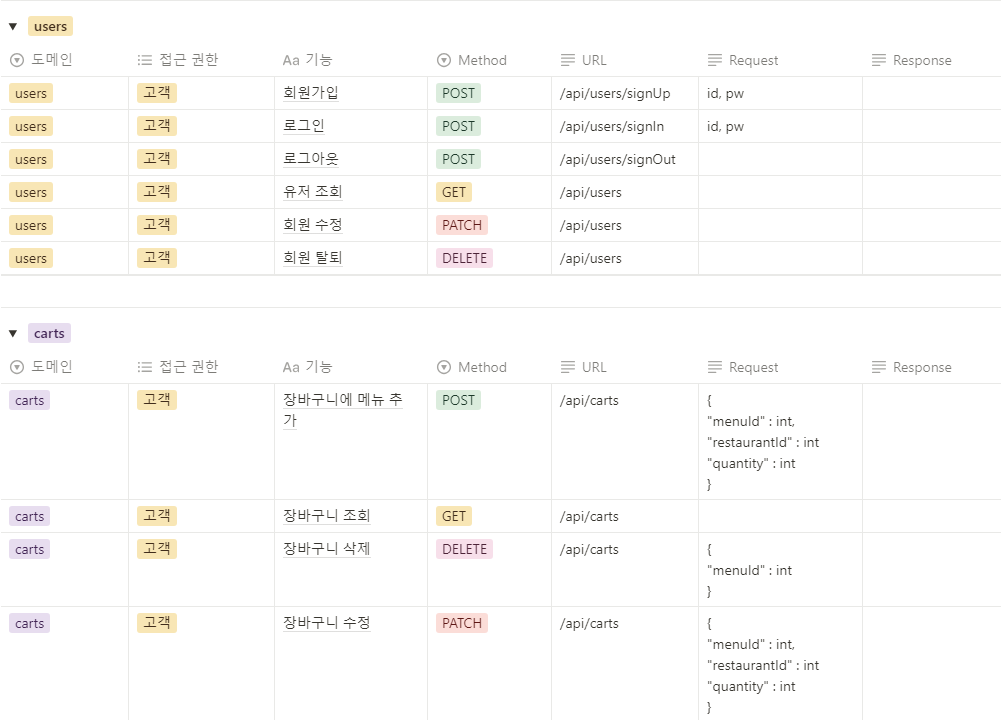Open the 회원 탈퇴 page link

click(313, 259)
